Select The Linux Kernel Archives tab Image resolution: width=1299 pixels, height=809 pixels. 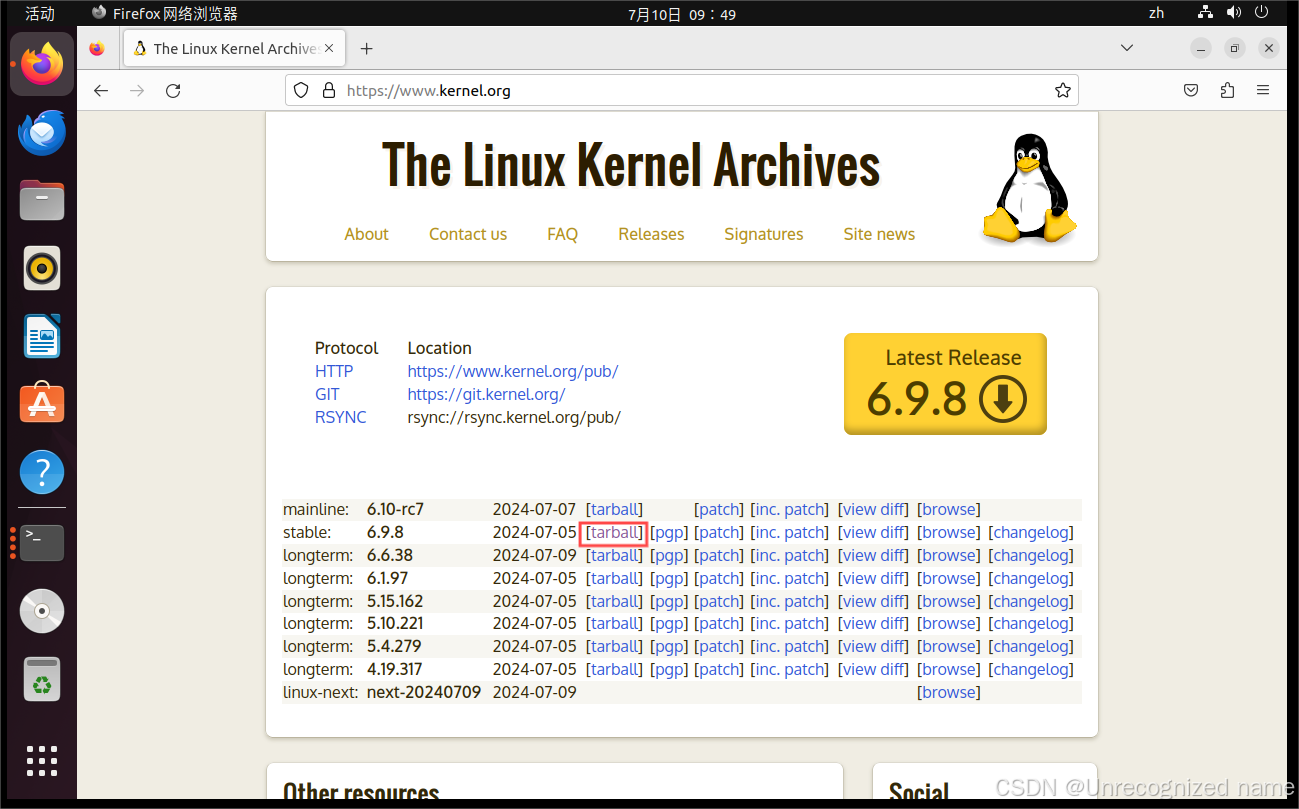tap(234, 48)
